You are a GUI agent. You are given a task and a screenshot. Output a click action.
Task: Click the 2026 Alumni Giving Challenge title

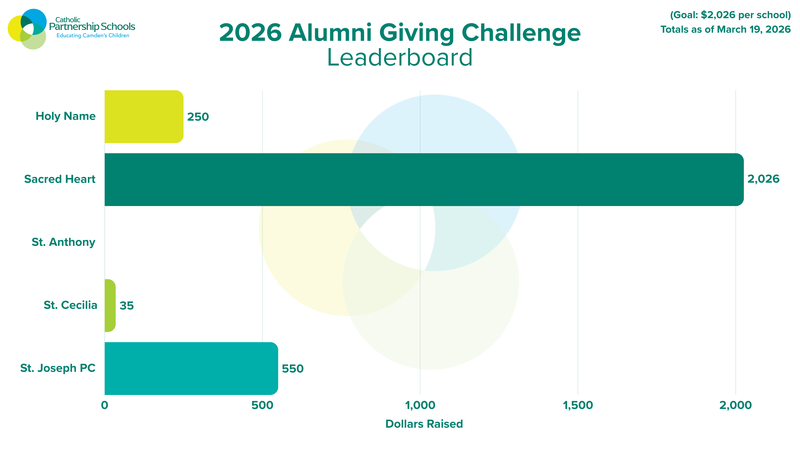coord(399,32)
